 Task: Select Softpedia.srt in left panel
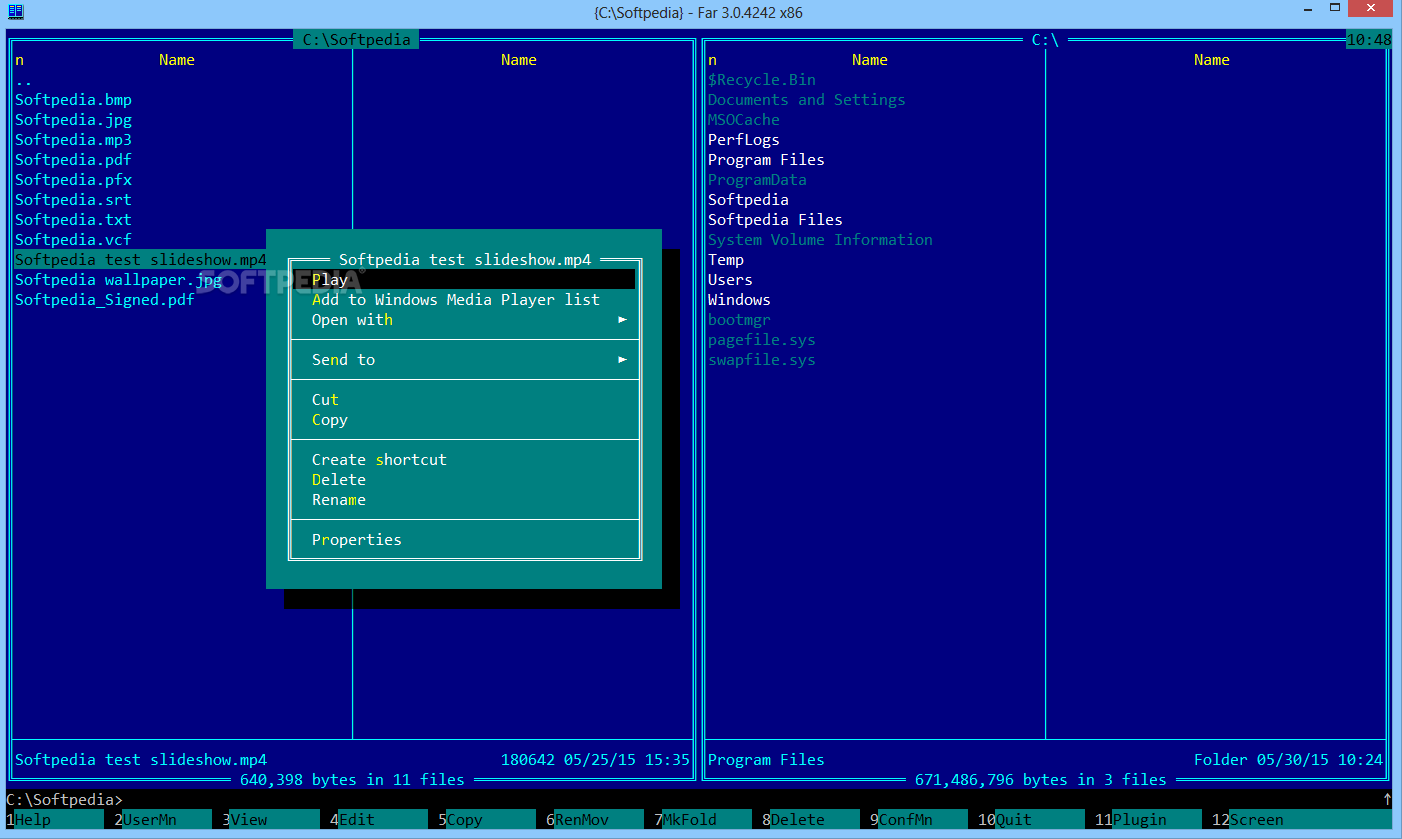pyautogui.click(x=73, y=200)
